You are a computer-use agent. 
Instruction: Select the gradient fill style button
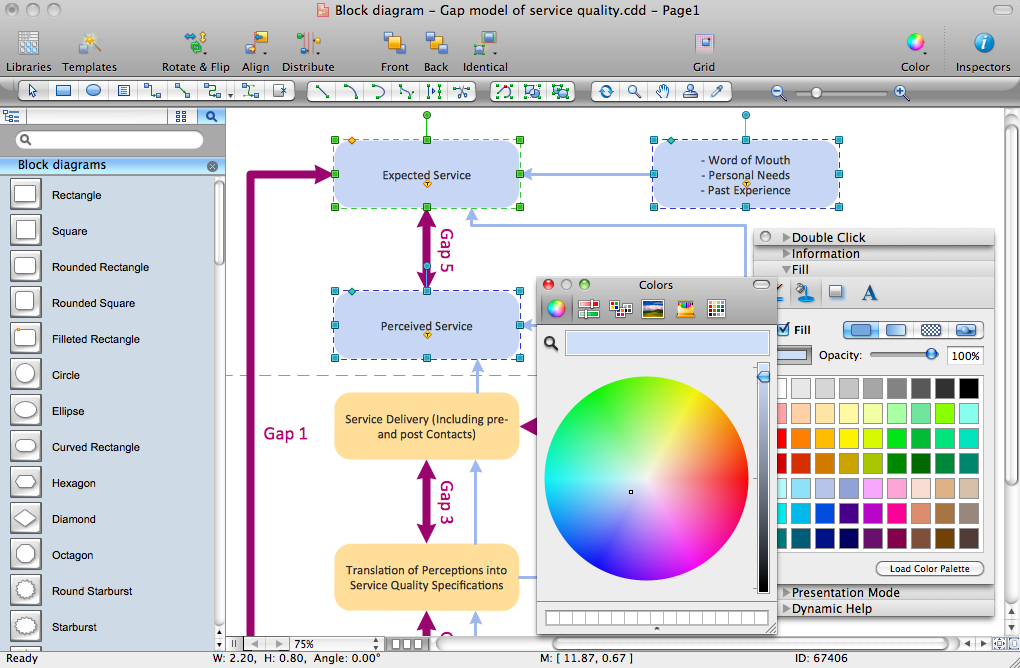[x=896, y=330]
